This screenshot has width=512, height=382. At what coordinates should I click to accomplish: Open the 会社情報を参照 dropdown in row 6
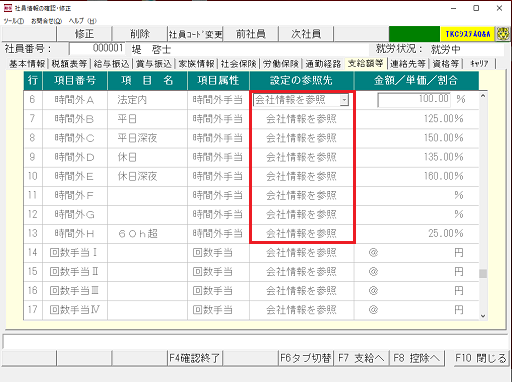coord(344,100)
